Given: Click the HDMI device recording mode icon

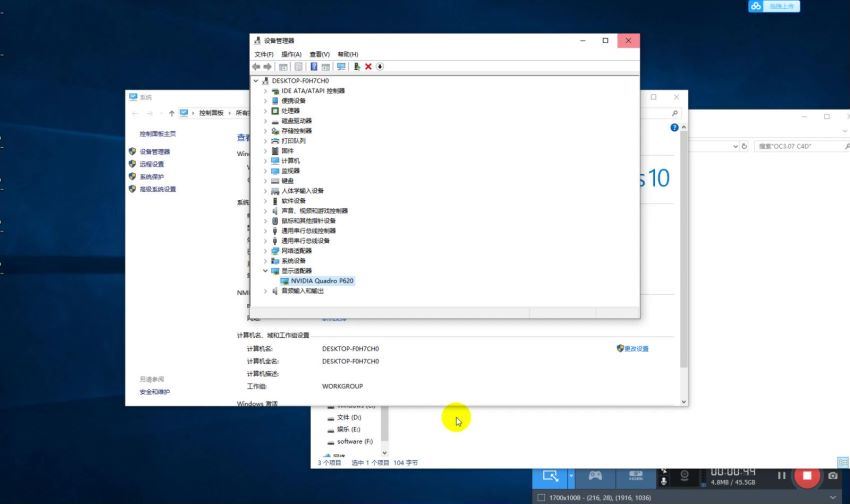Looking at the screenshot, I should click(635, 476).
